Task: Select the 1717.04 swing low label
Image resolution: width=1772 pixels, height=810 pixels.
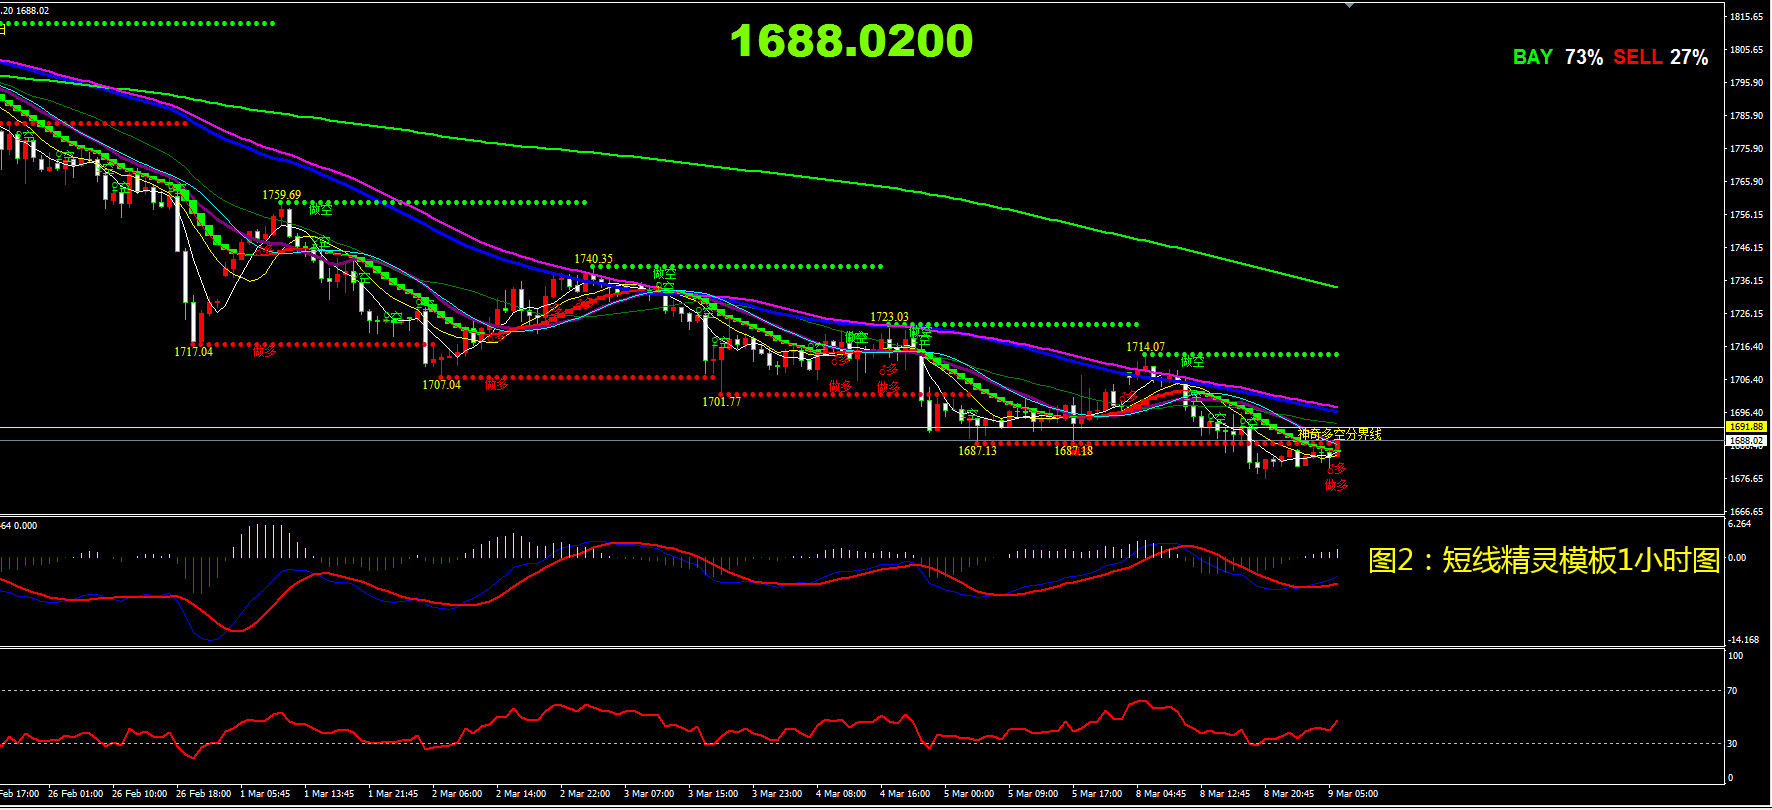Action: pyautogui.click(x=193, y=351)
